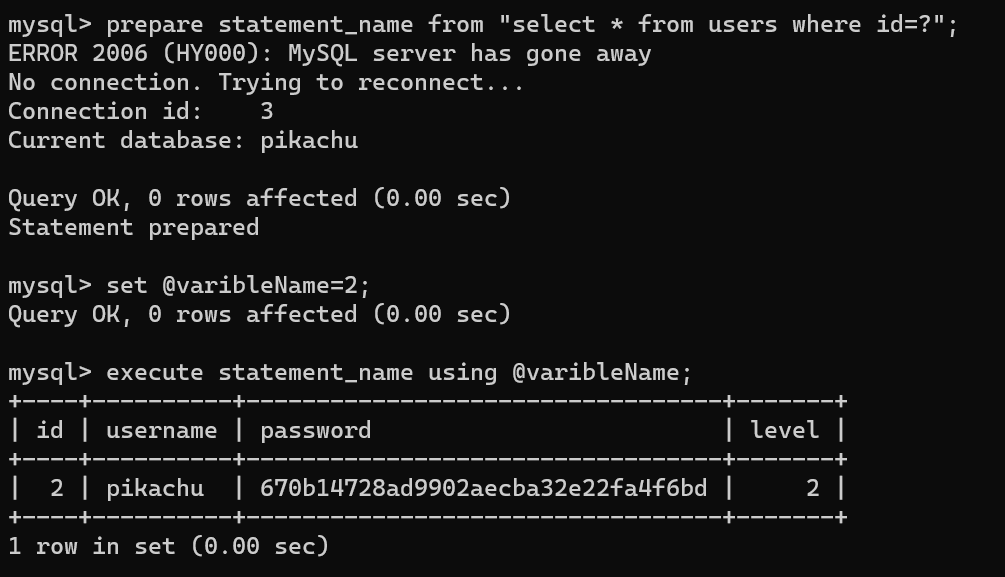The image size is (1005, 577).
Task: Click the Connection id value 3
Action: (266, 111)
